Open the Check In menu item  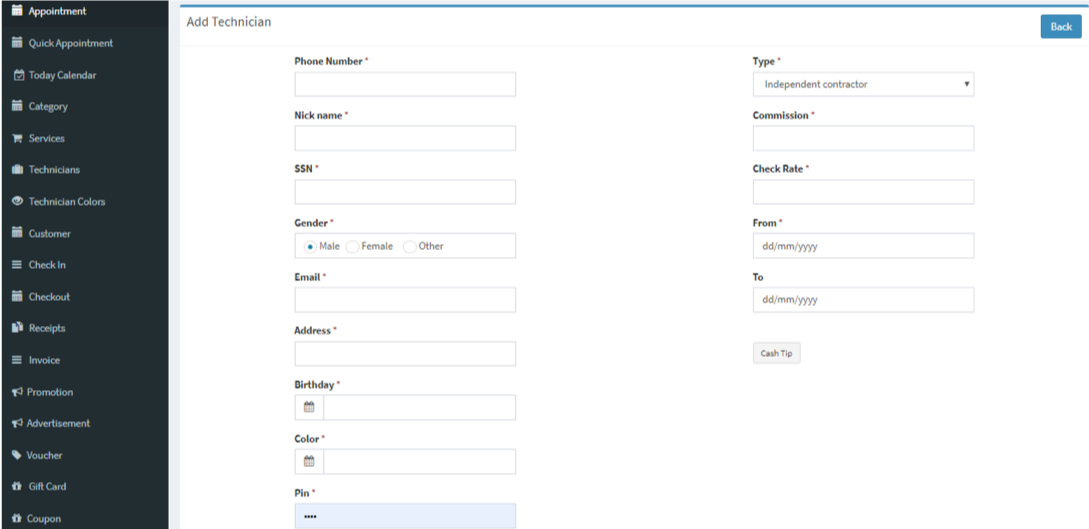tap(84, 264)
